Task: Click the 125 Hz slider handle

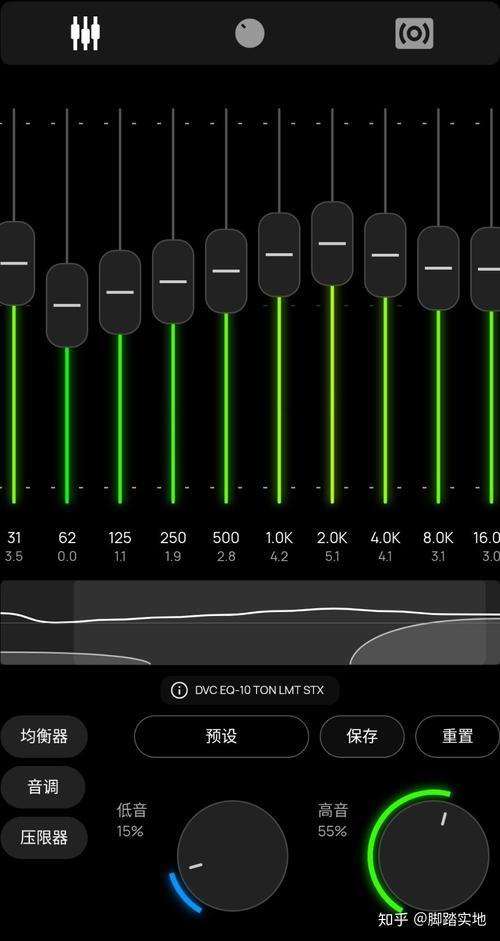Action: click(x=120, y=292)
